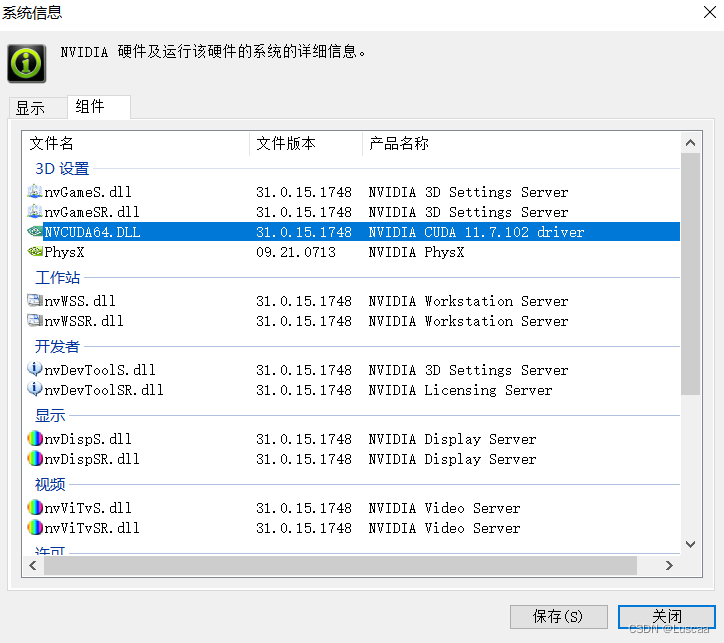Click the nvGameSR.dll row icon

35,212
